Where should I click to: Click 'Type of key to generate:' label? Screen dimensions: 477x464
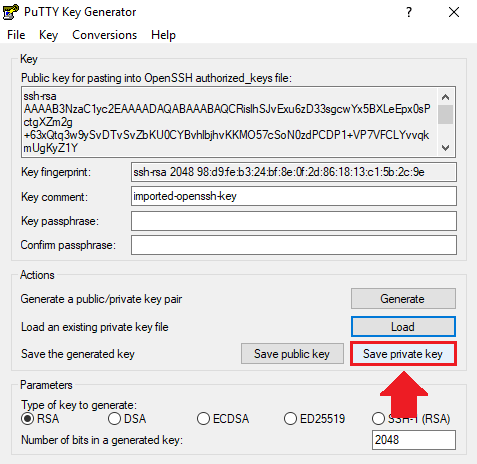click(x=79, y=405)
